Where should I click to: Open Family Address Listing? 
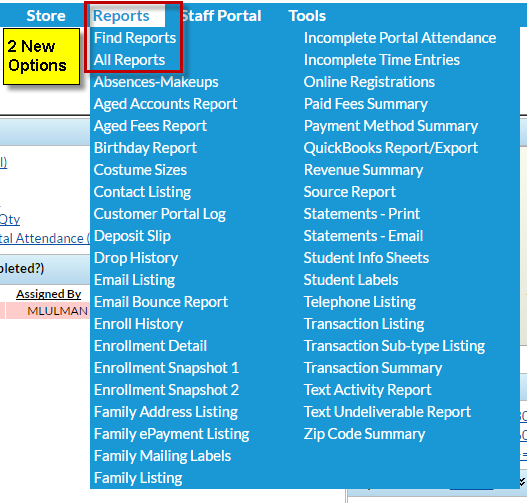point(166,412)
